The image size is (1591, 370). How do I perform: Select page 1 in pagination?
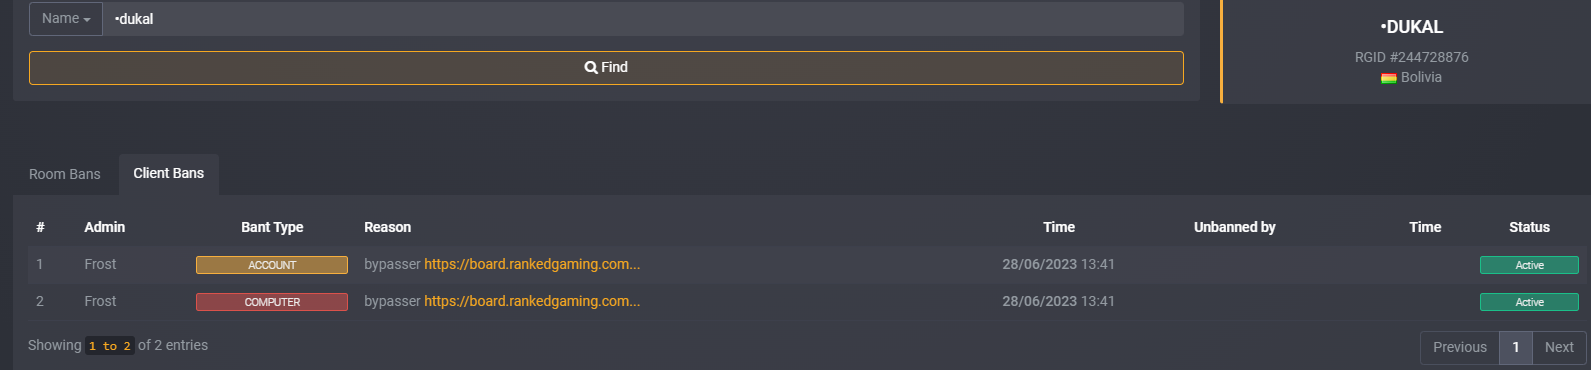(x=1516, y=347)
